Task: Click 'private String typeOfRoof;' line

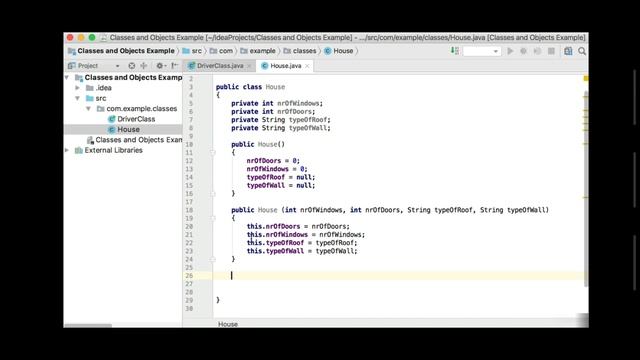Action: [281, 120]
